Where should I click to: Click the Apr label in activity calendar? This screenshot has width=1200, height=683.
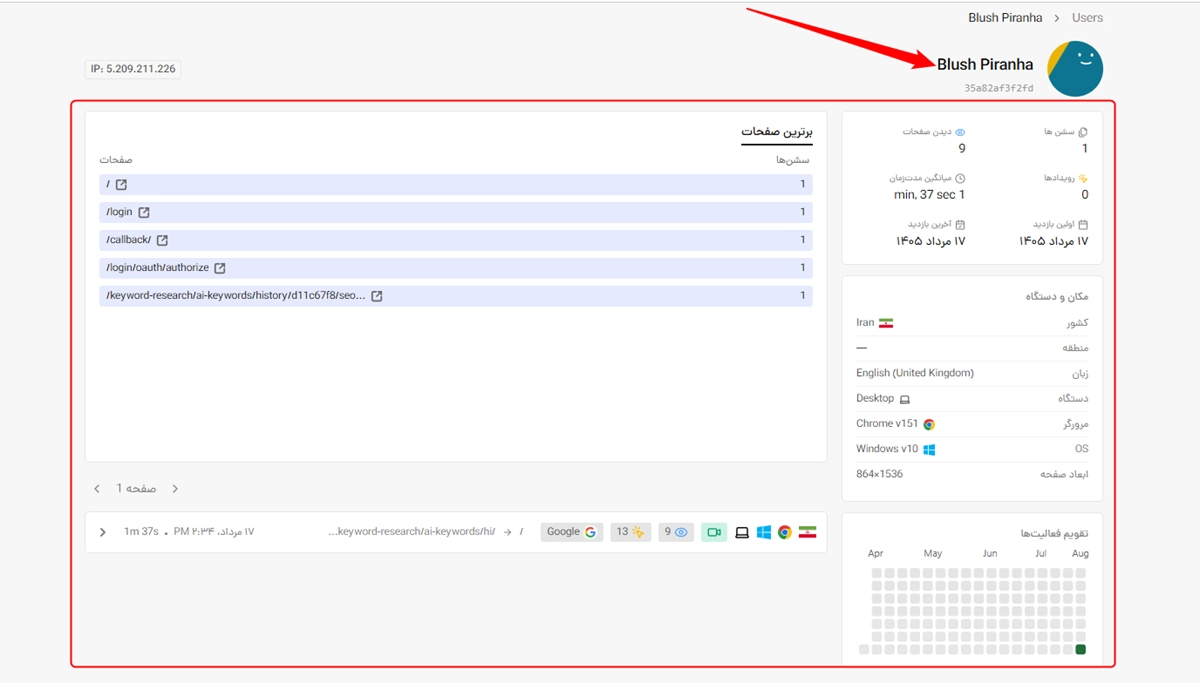[x=876, y=553]
